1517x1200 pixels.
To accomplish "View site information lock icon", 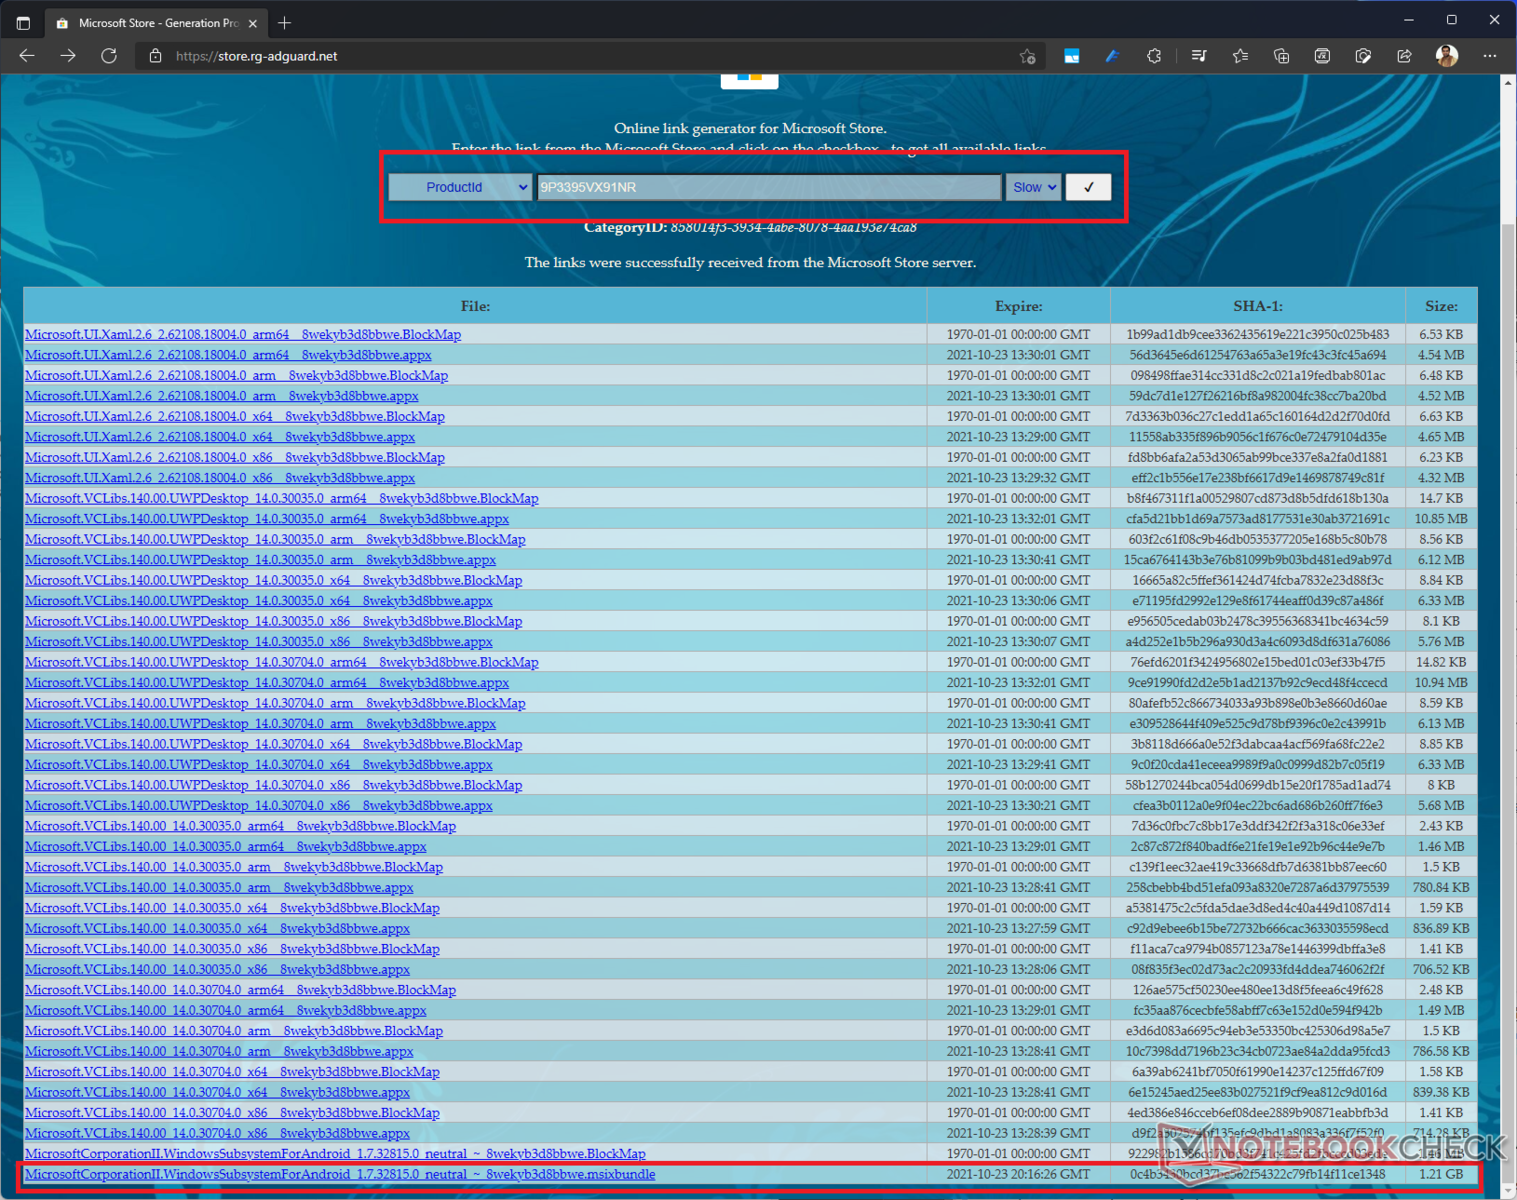I will [x=155, y=56].
